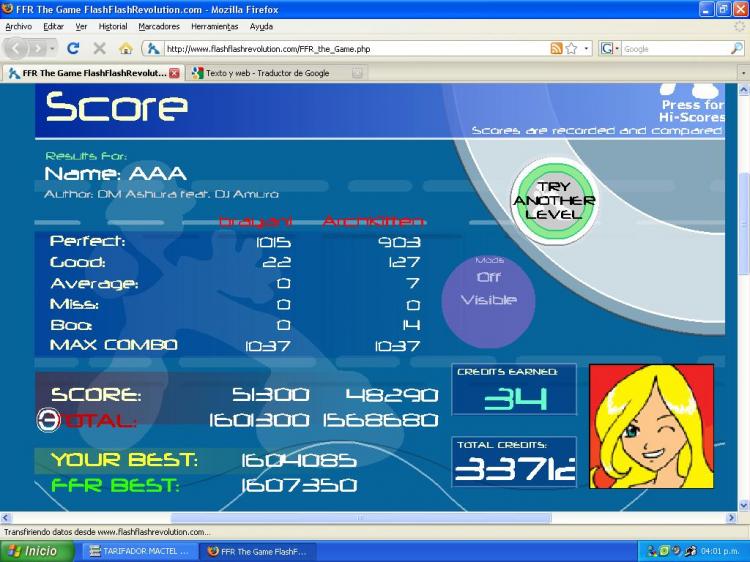Click the search magnifier icon
Viewport: 750px width, 562px height.
pos(737,48)
